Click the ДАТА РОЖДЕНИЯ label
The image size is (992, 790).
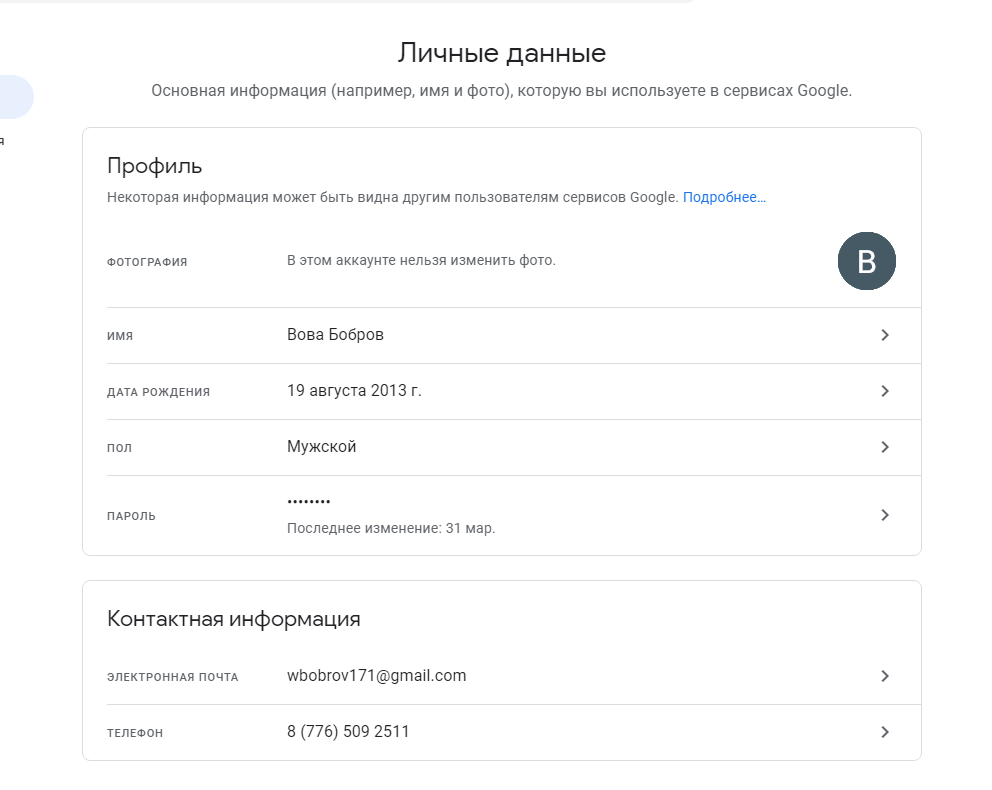[158, 392]
